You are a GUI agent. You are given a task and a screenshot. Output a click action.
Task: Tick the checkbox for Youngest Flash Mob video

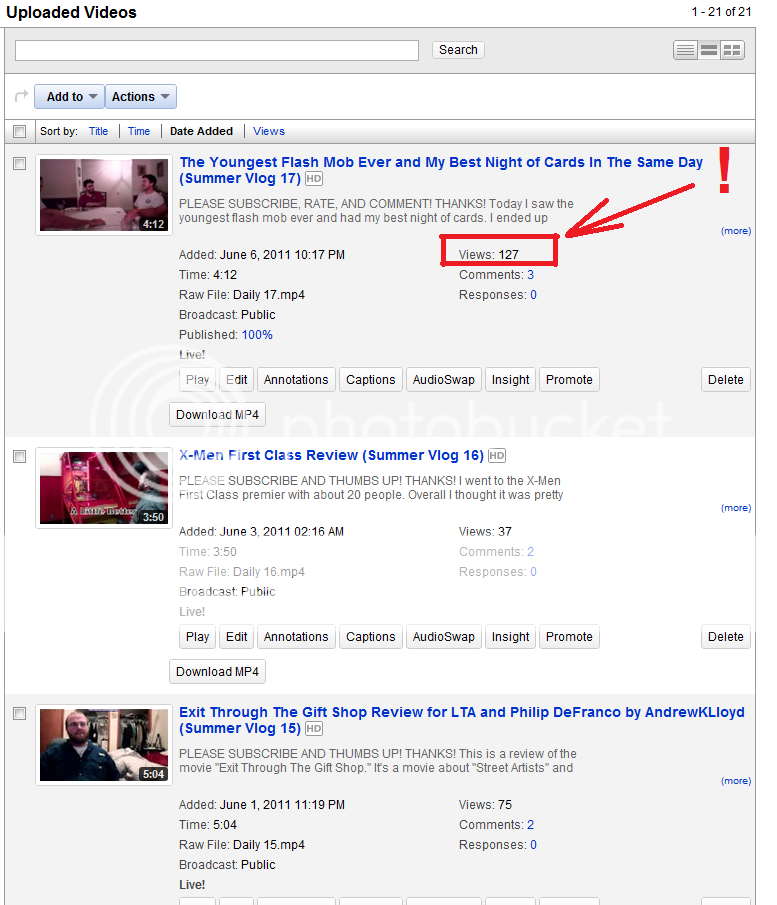pos(20,164)
